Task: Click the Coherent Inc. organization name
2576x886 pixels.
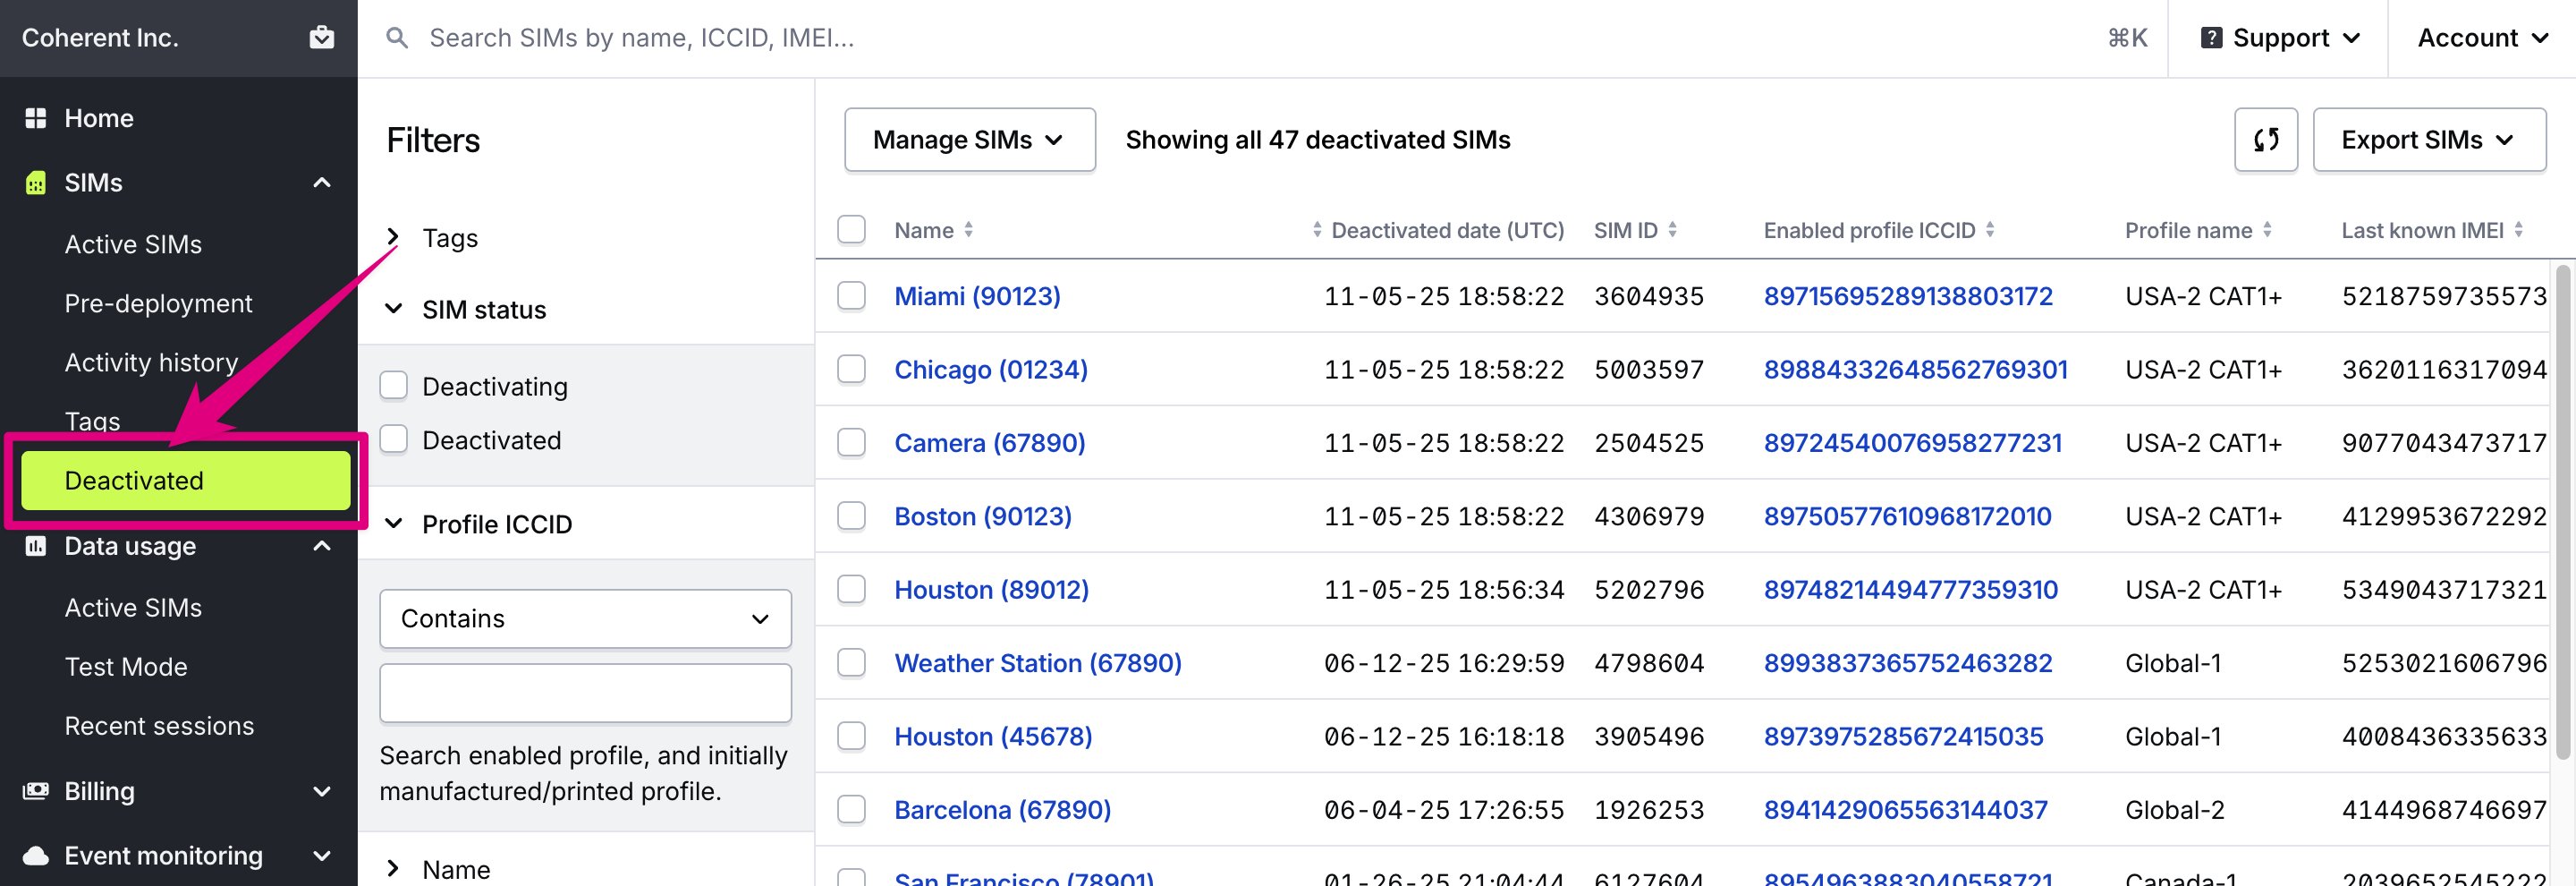Action: pyautogui.click(x=100, y=38)
